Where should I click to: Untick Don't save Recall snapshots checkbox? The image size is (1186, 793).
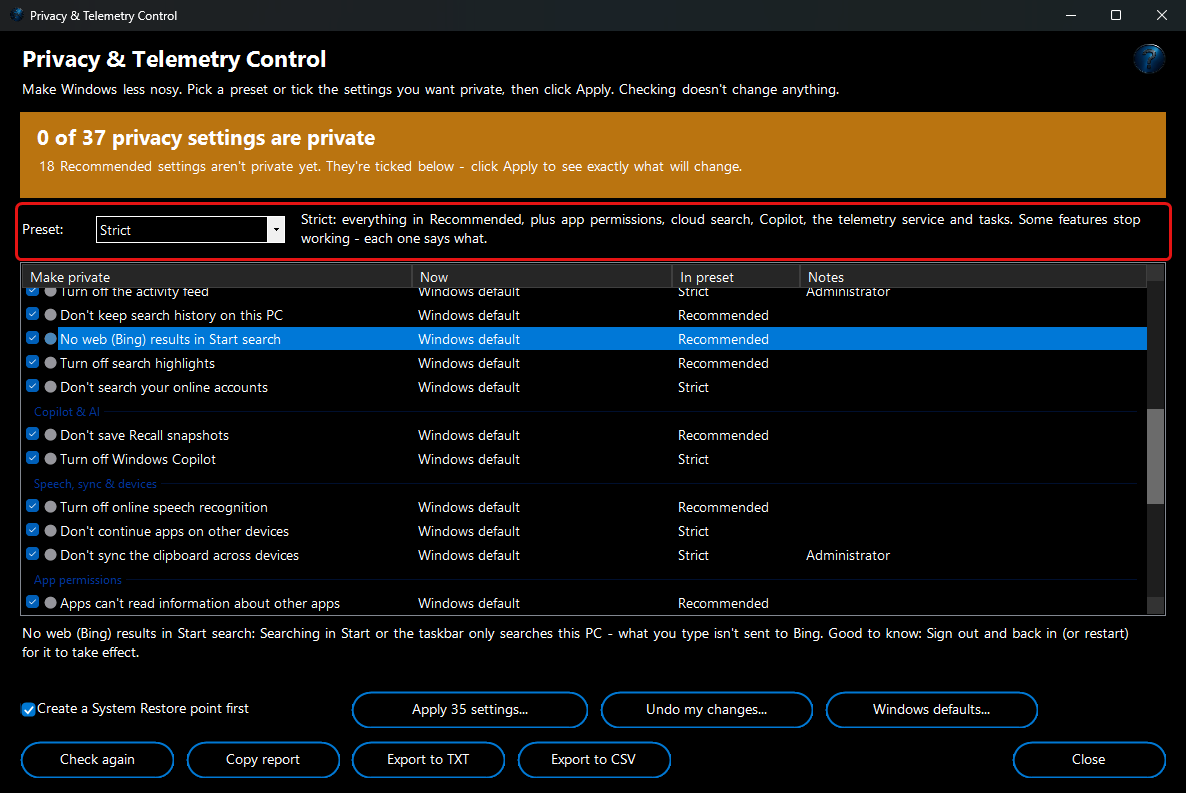click(x=33, y=434)
